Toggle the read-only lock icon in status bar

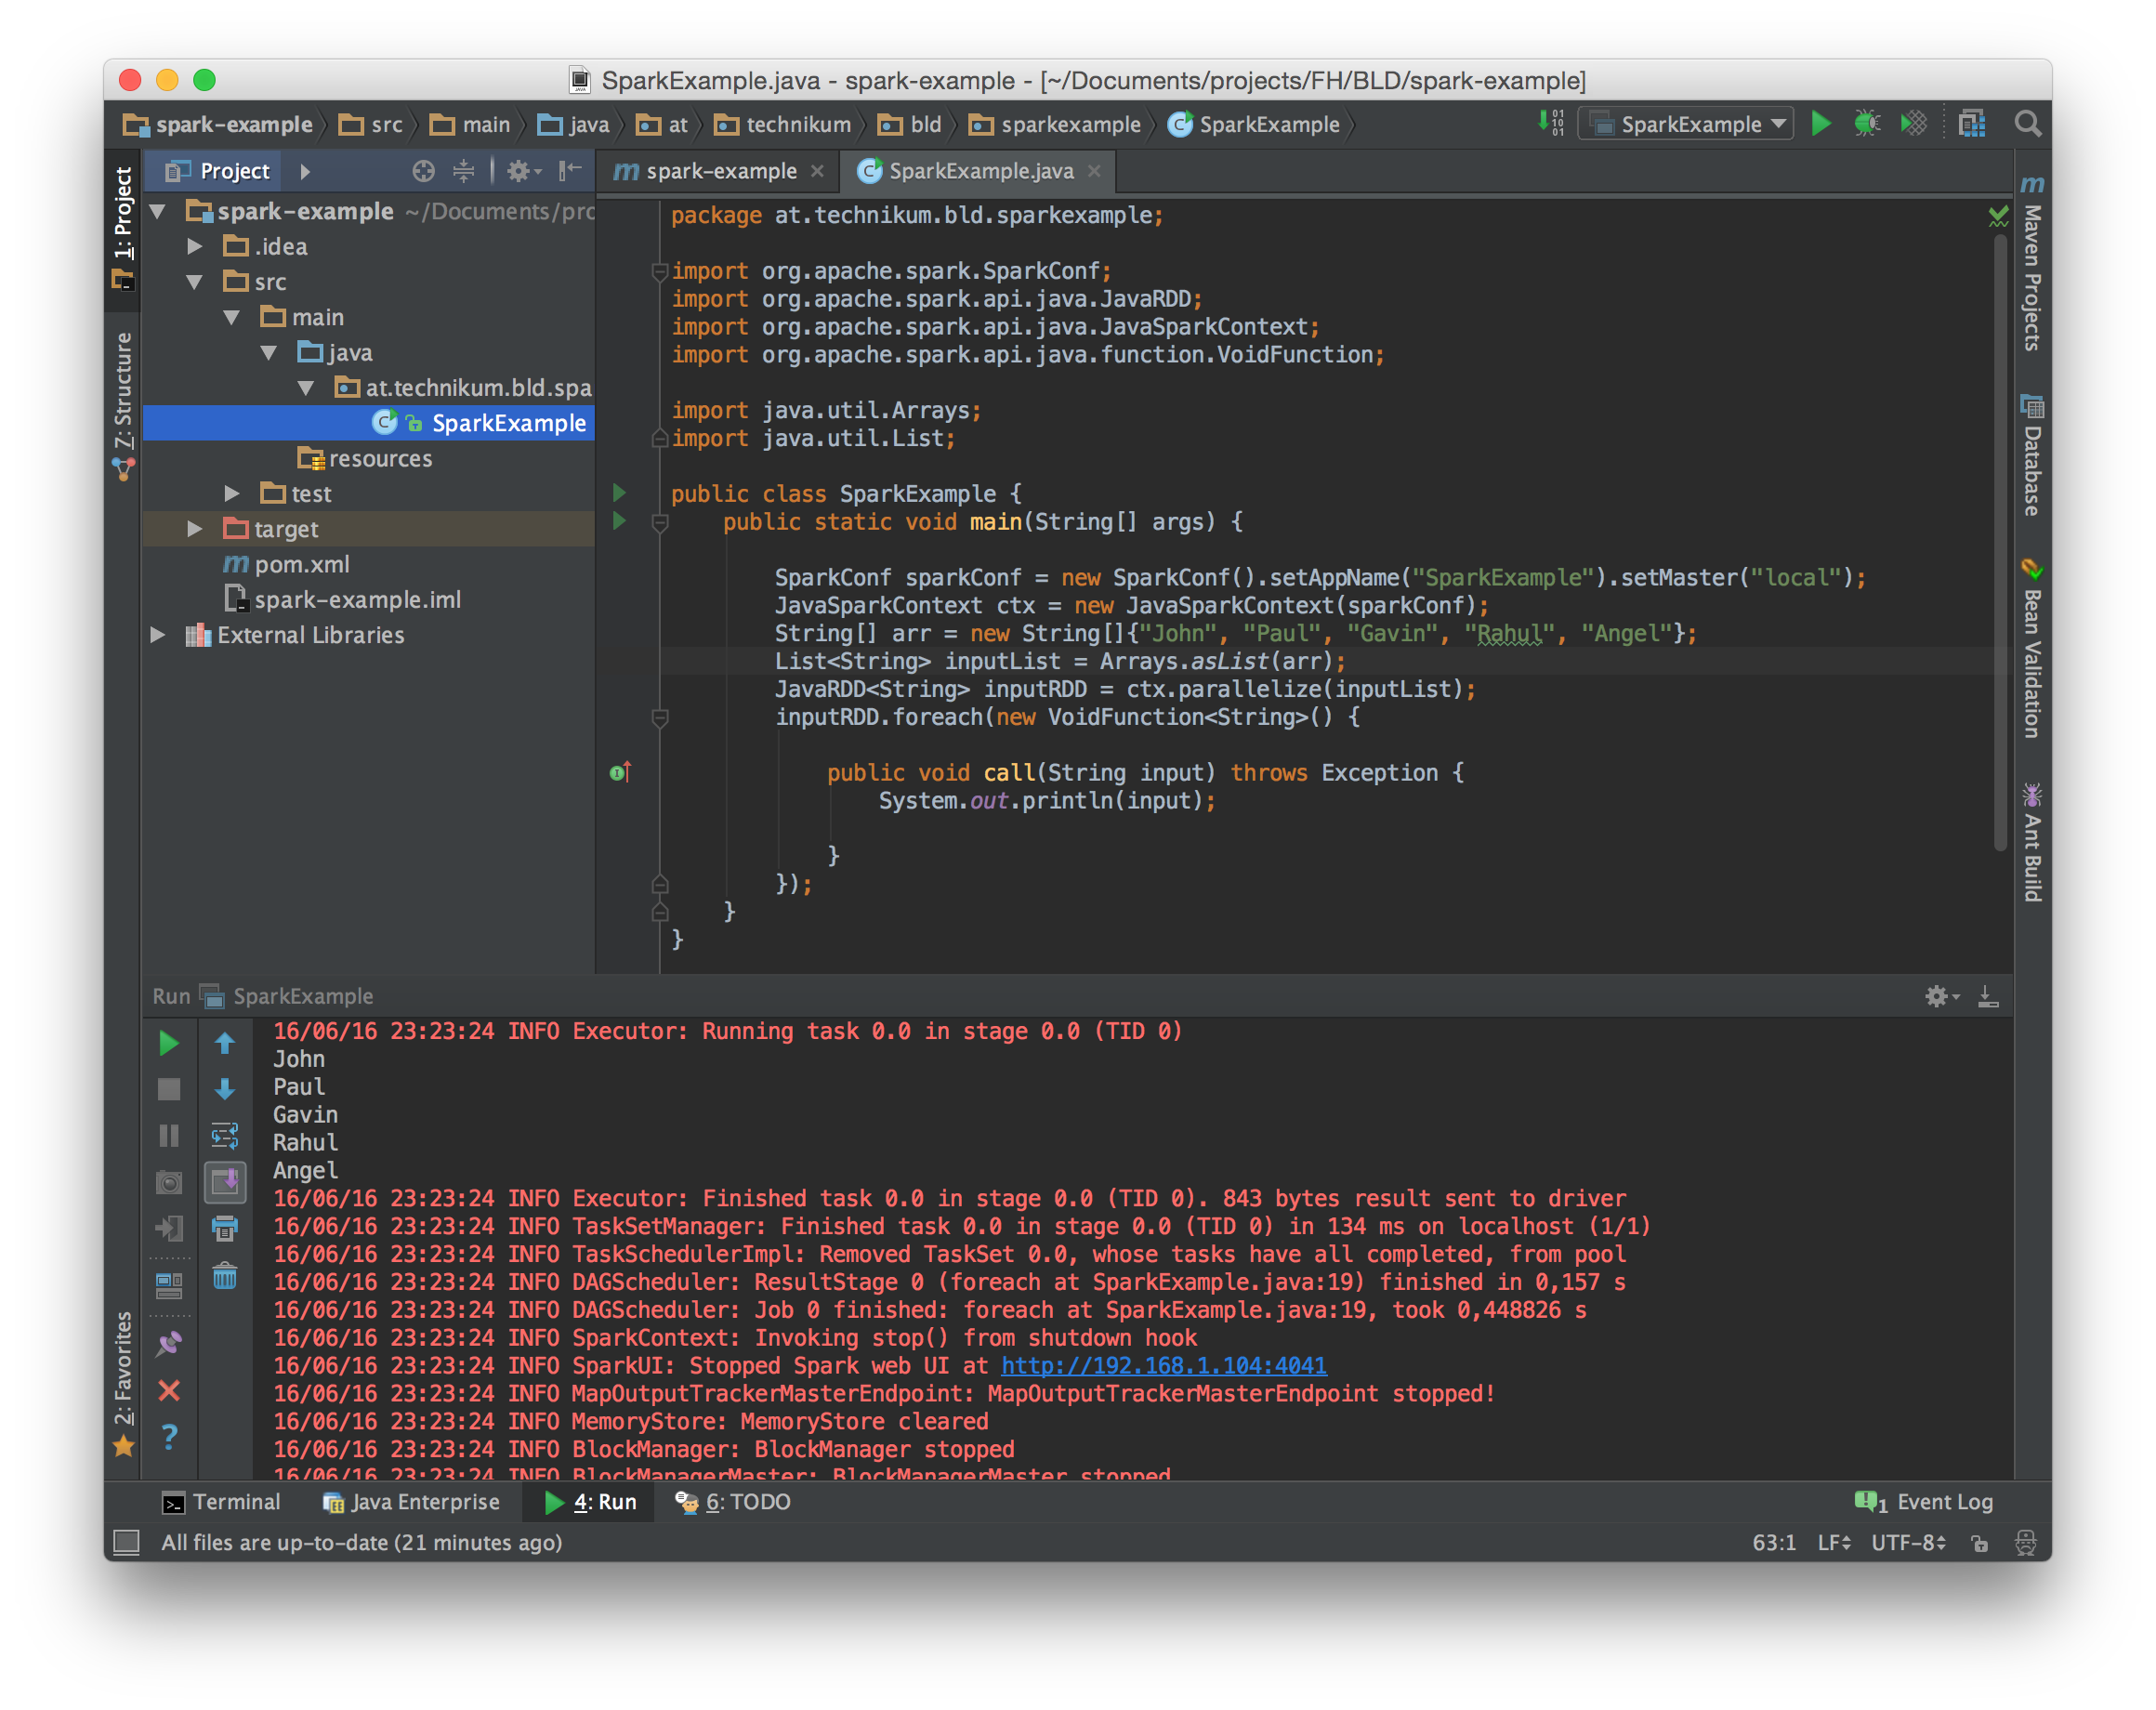click(1979, 1543)
